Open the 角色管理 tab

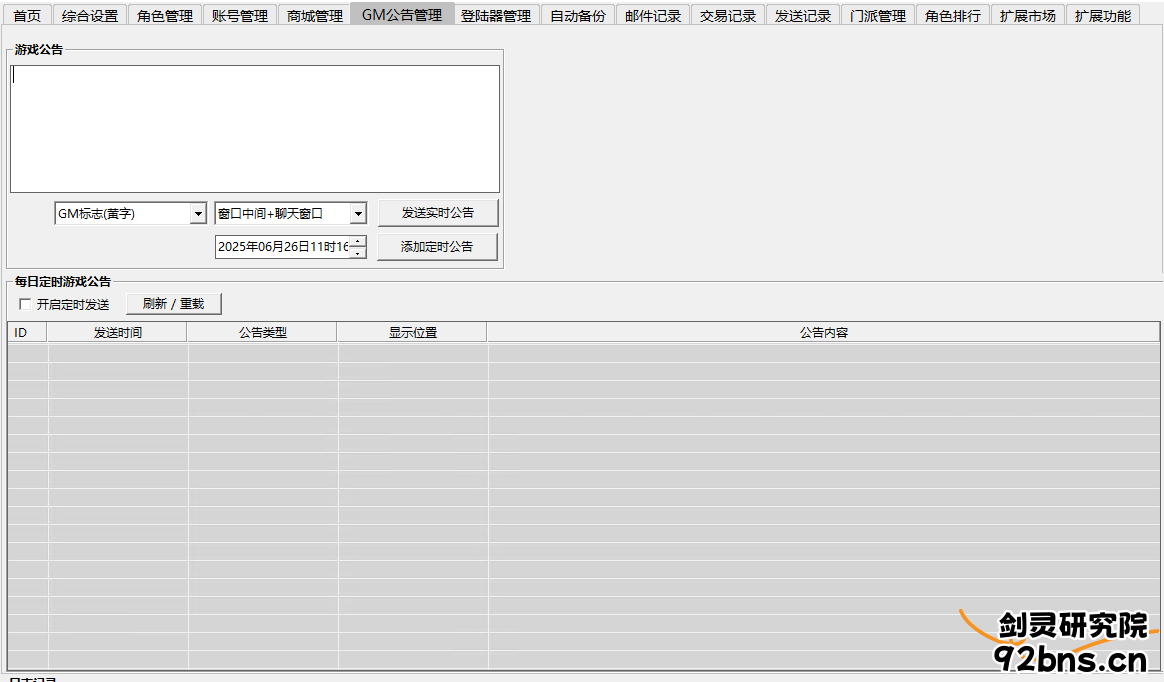[165, 16]
